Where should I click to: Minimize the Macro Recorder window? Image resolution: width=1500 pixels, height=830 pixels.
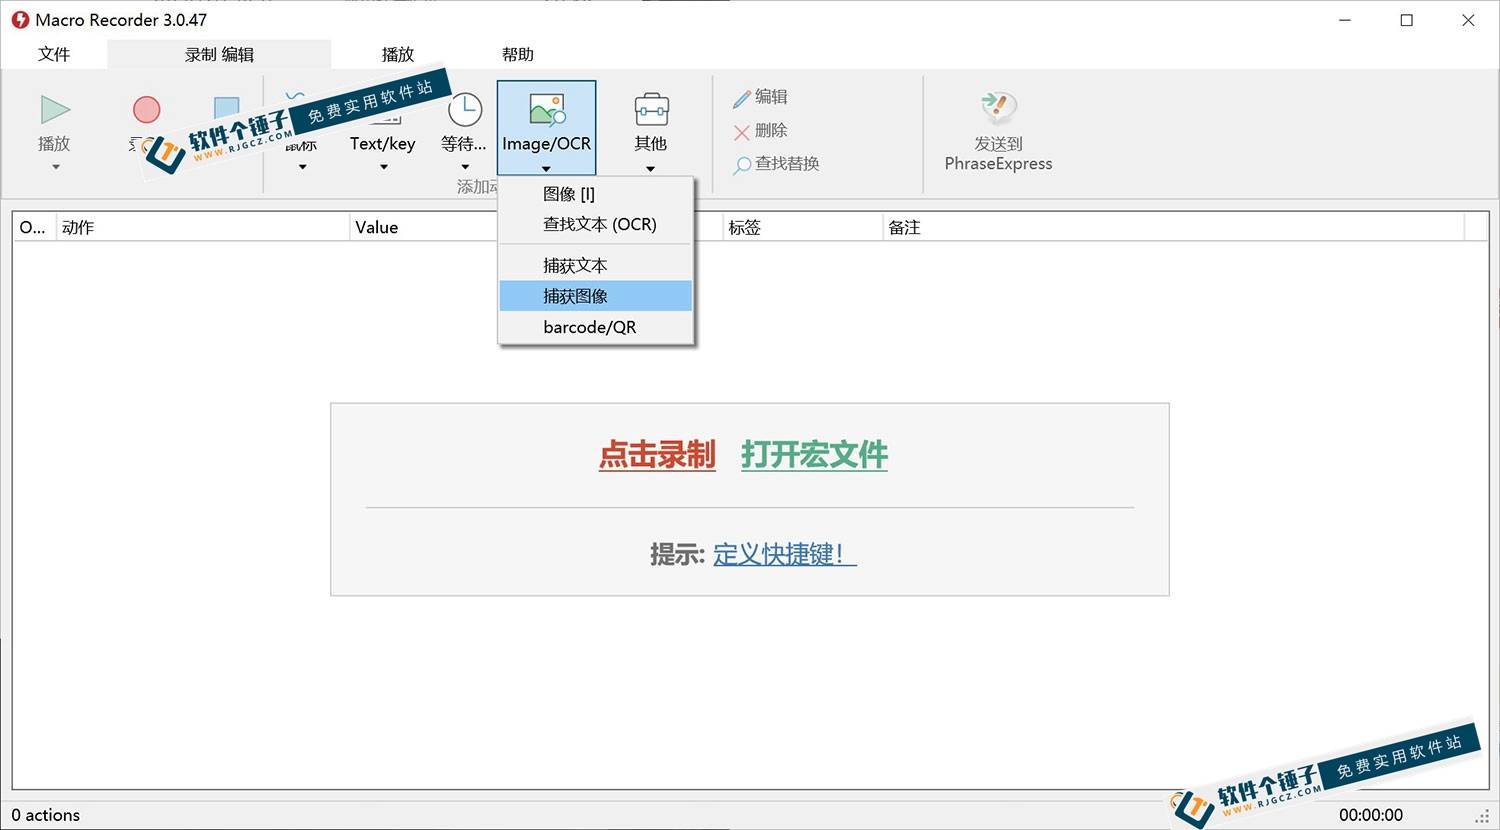(1345, 20)
